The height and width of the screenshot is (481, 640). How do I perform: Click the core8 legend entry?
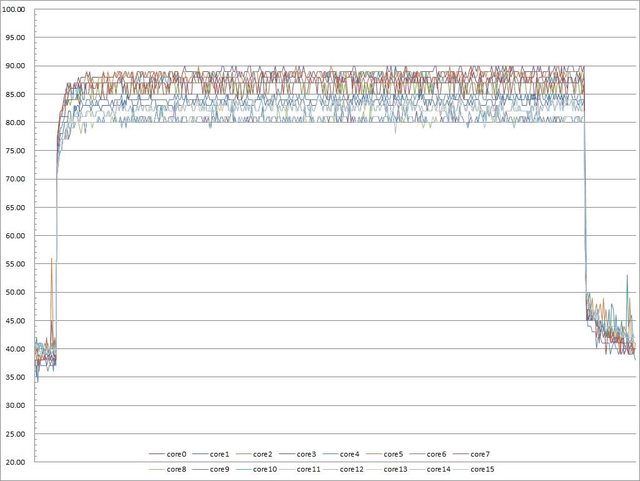click(x=178, y=468)
